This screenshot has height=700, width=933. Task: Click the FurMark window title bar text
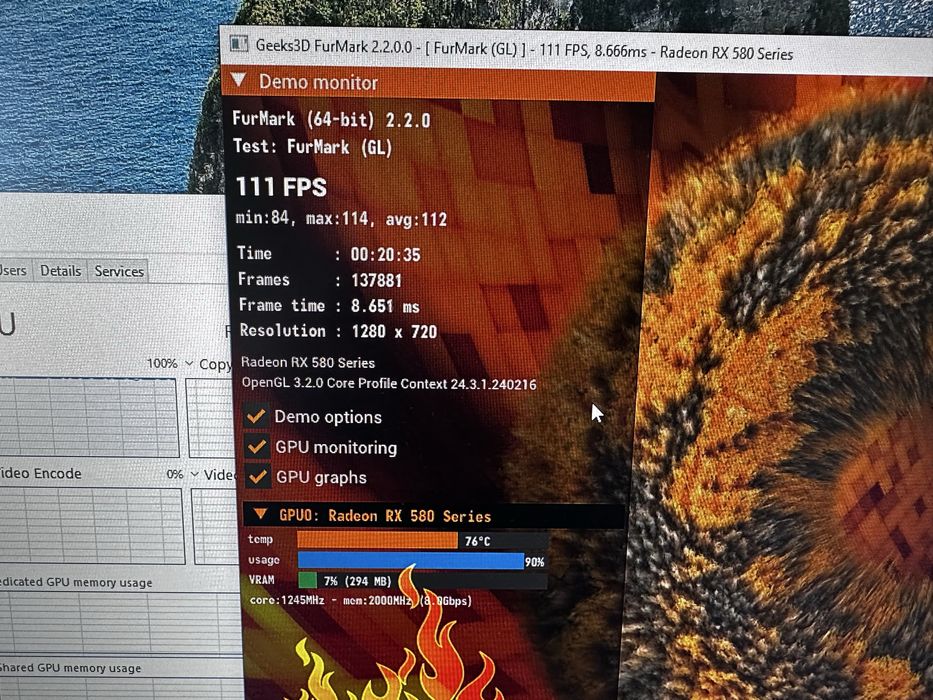pyautogui.click(x=524, y=49)
